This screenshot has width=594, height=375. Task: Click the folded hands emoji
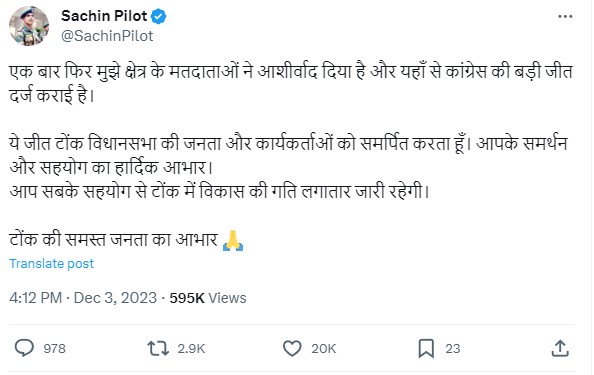point(233,241)
